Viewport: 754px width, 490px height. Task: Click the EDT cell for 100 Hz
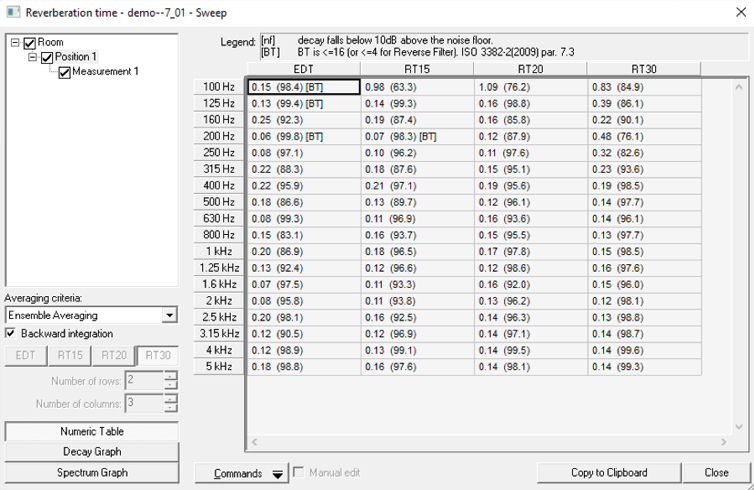303,87
